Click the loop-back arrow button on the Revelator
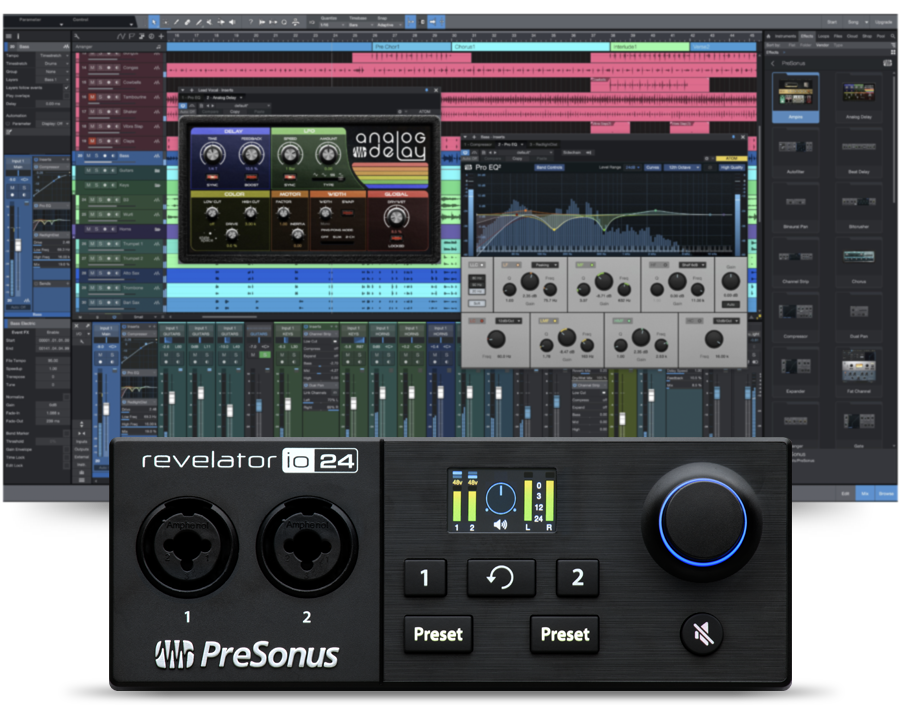Viewport: 900px width, 706px height. (x=501, y=577)
